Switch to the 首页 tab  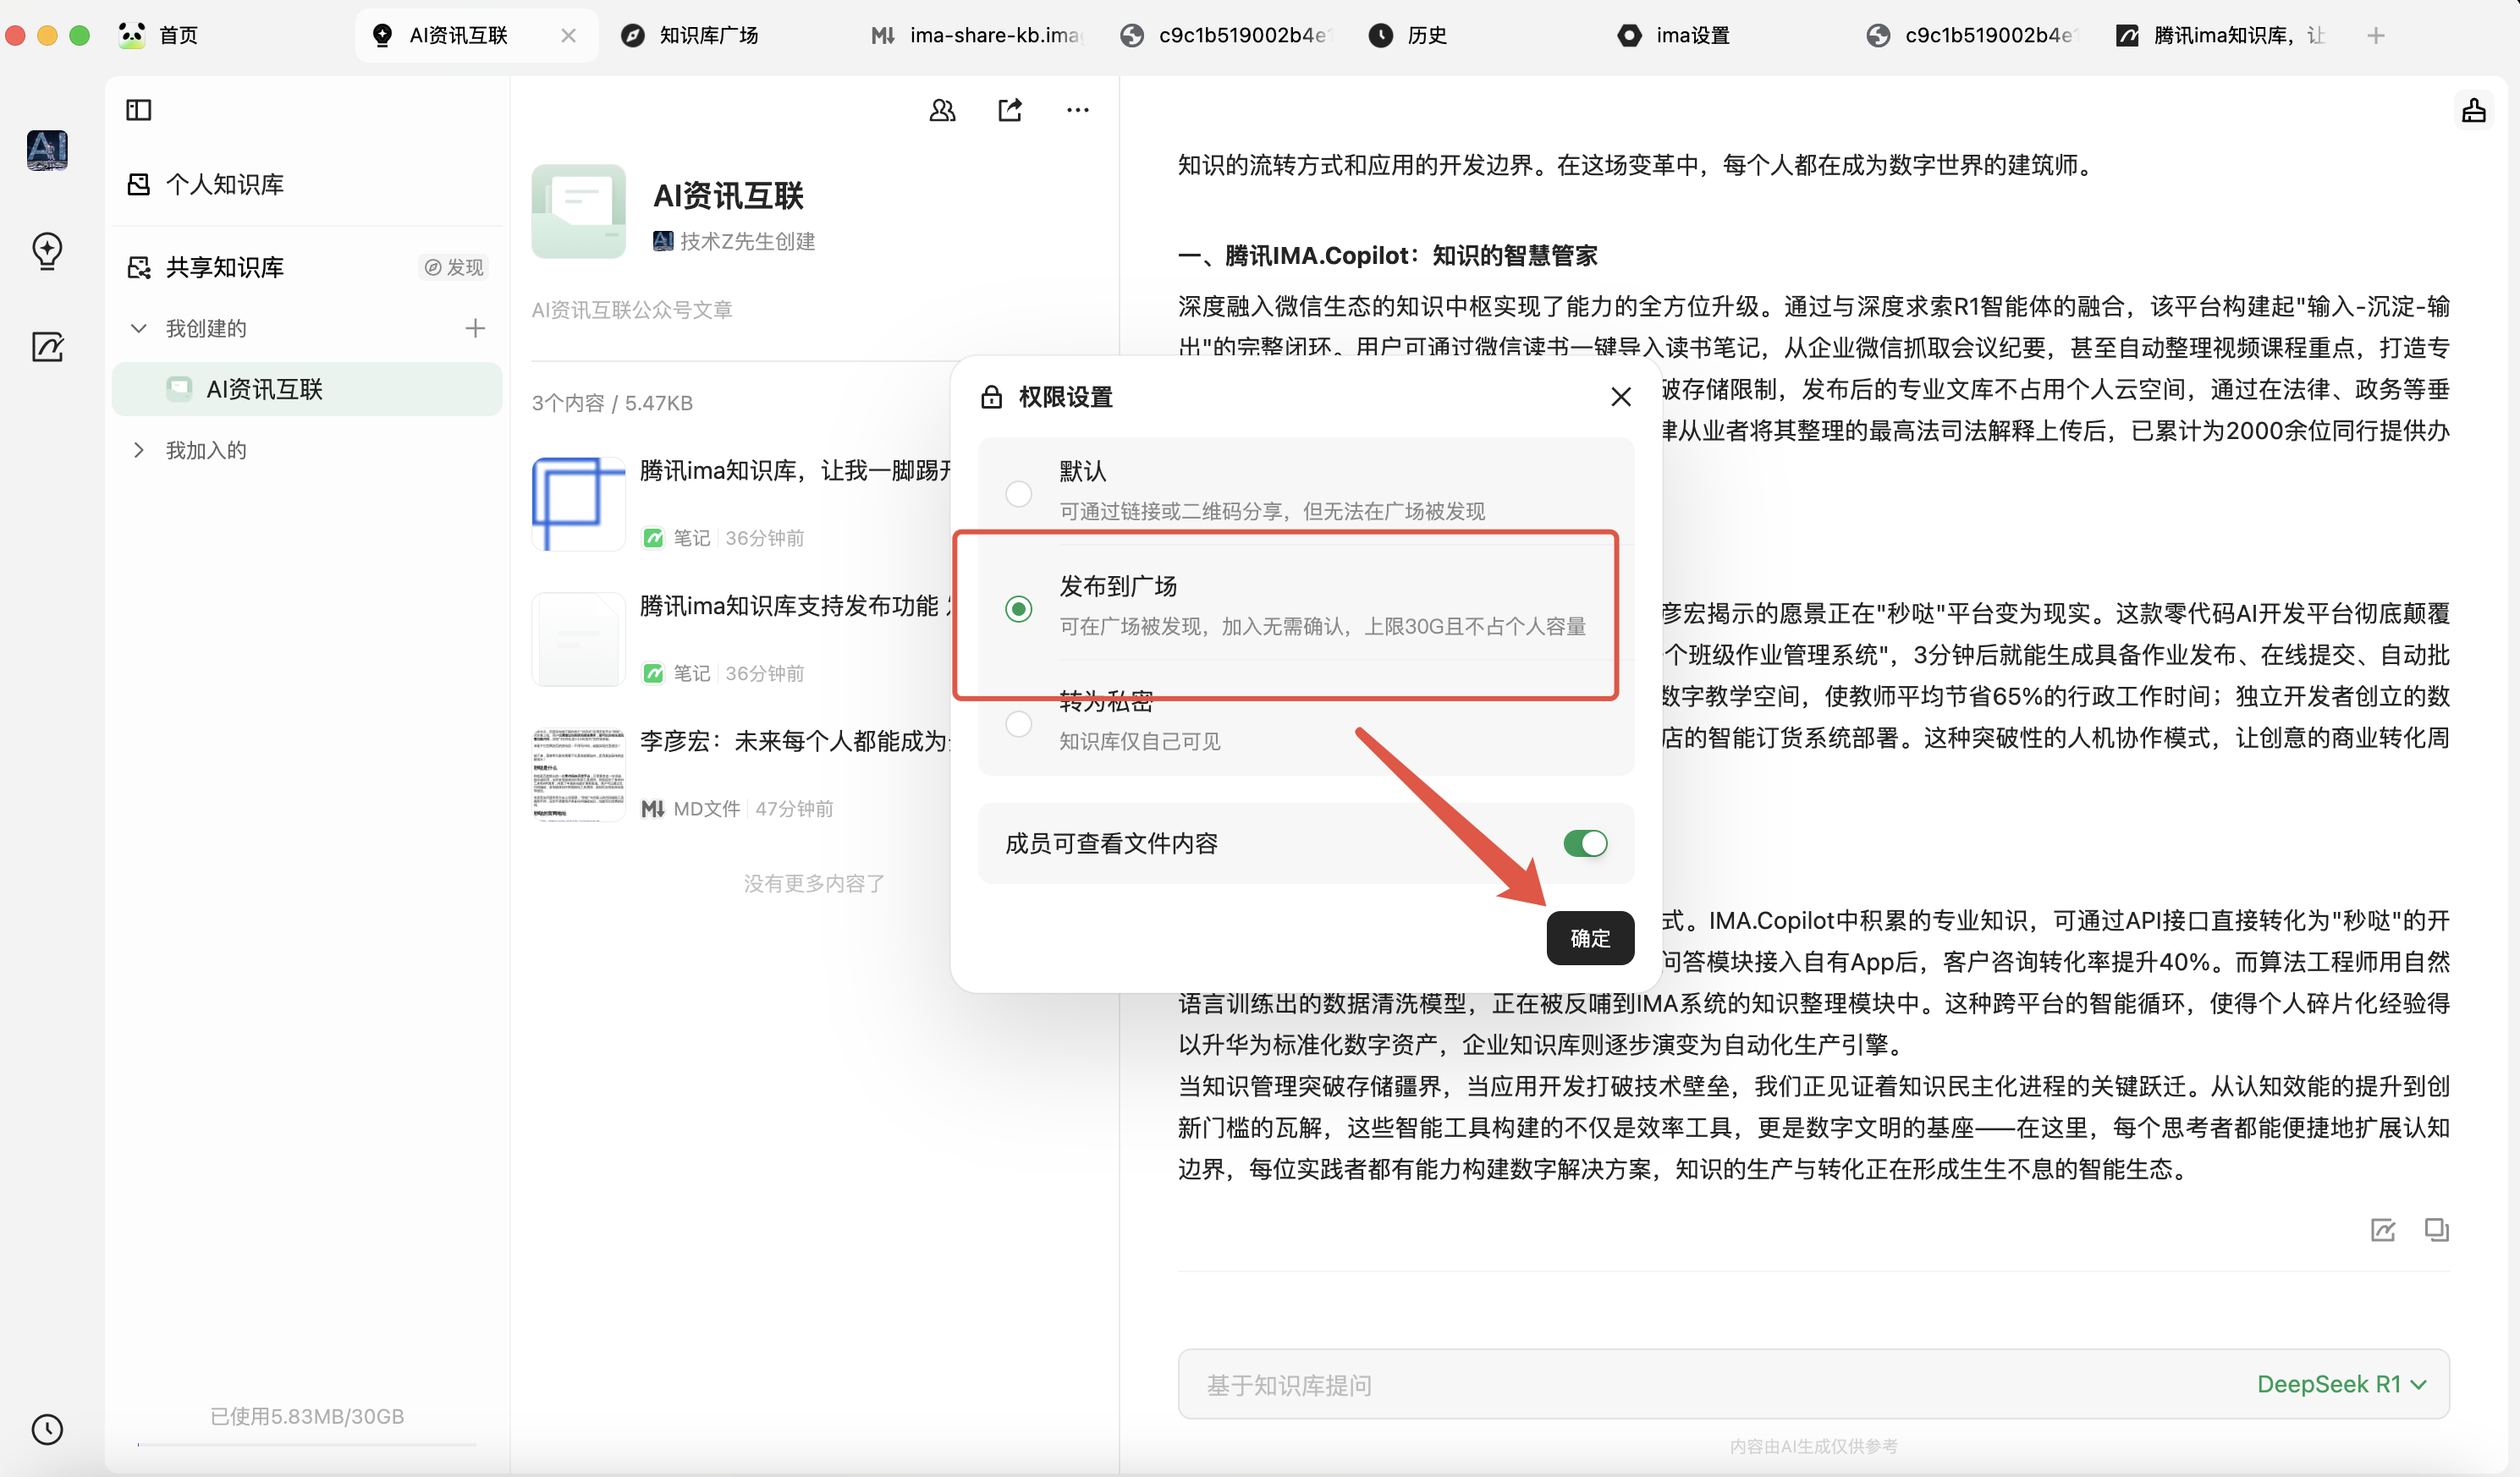pos(159,36)
